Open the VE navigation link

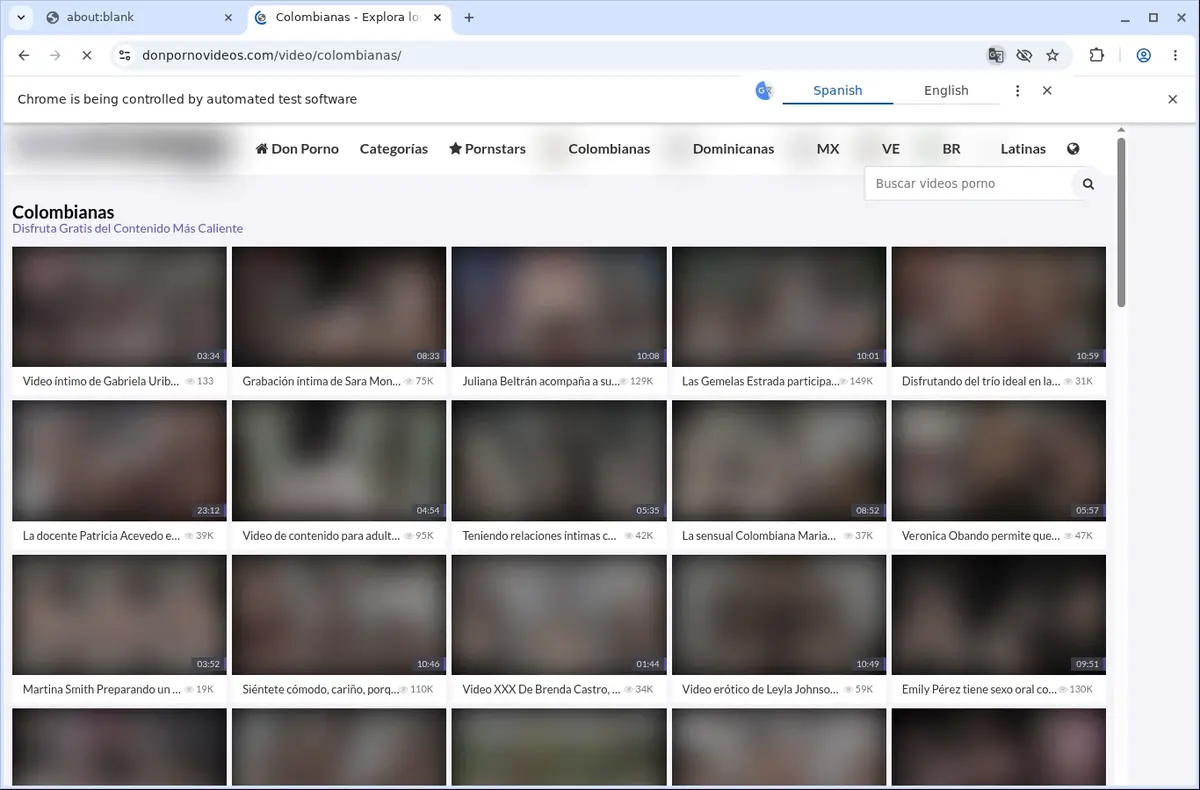pos(891,148)
